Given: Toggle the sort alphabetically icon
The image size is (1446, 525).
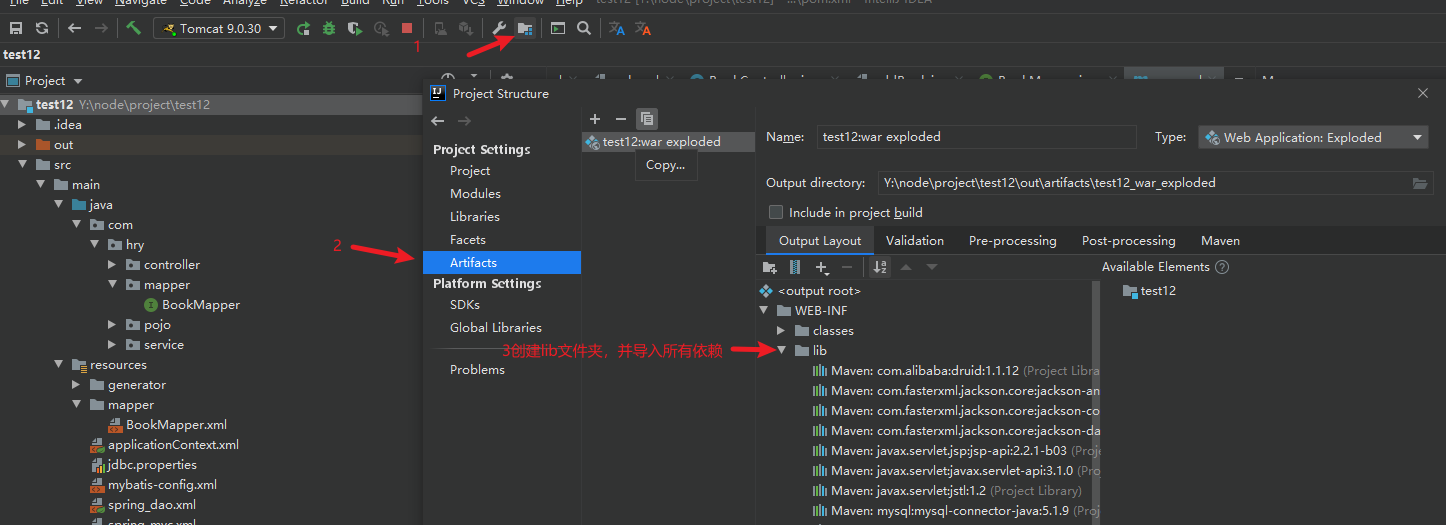Looking at the screenshot, I should click(880, 267).
